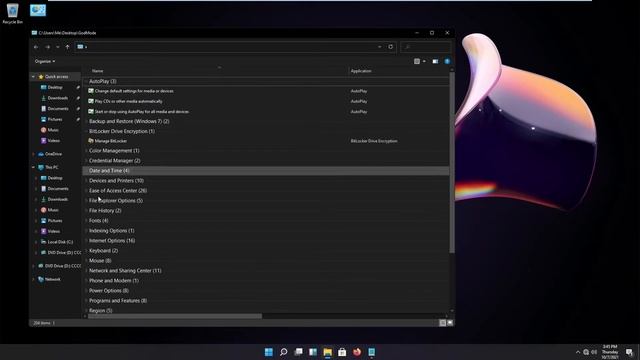Viewport: 640px width, 360px height.
Task: Select Desktop under Quick access
Action: (x=55, y=87)
